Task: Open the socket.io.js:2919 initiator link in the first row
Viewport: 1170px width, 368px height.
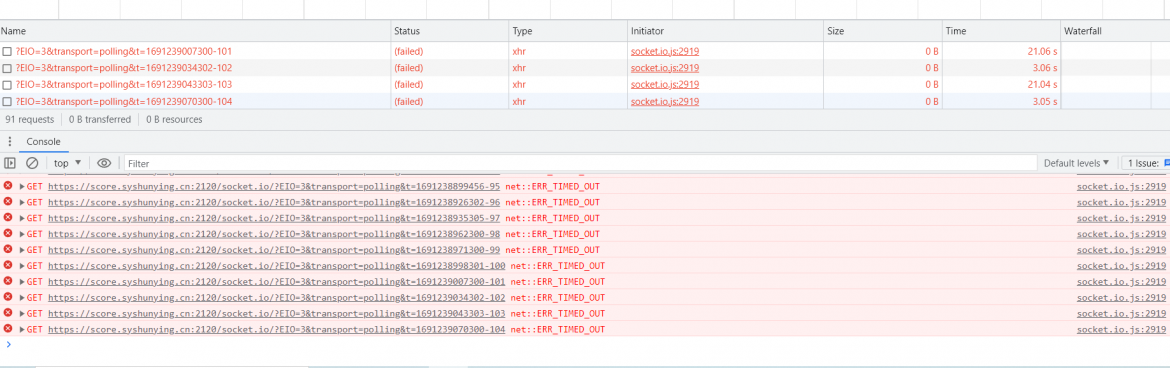Action: 665,52
